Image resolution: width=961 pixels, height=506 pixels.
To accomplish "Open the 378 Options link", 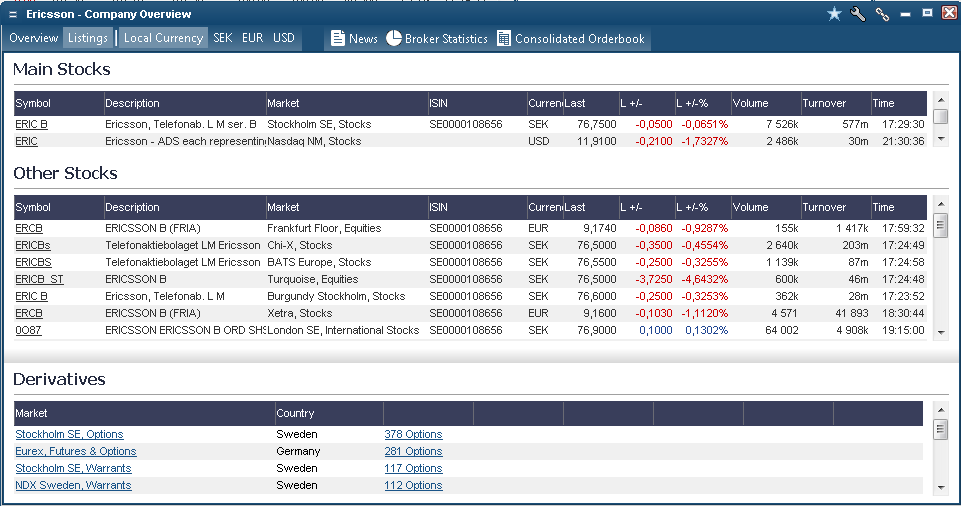I will click(414, 434).
